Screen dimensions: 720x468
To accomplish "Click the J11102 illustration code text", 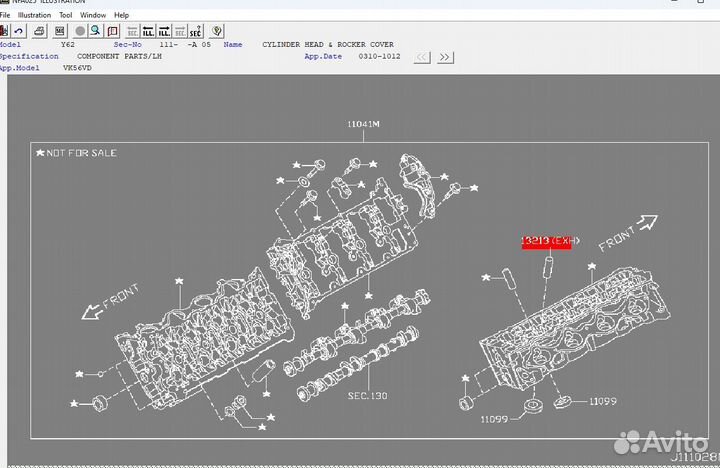I will click(695, 457).
